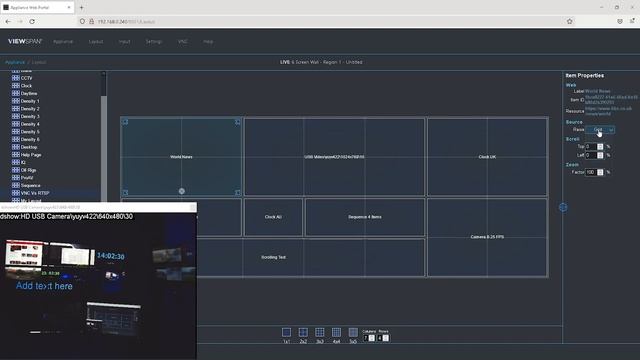
Task: Click bottom-right resize handle of World News tile
Action: (237, 192)
